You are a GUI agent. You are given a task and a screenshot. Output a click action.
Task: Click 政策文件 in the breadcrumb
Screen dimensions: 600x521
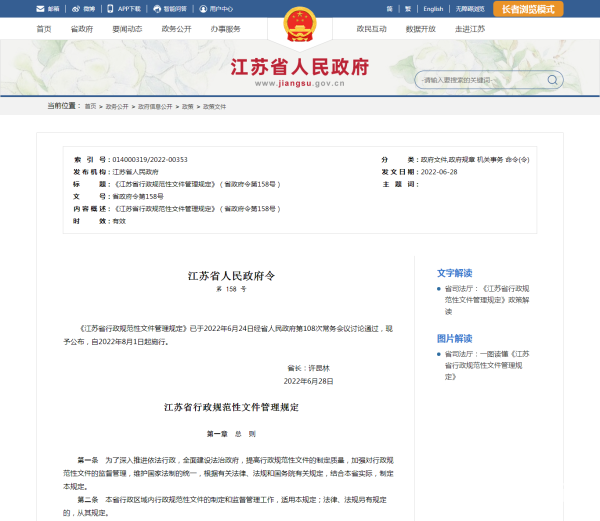tap(214, 107)
